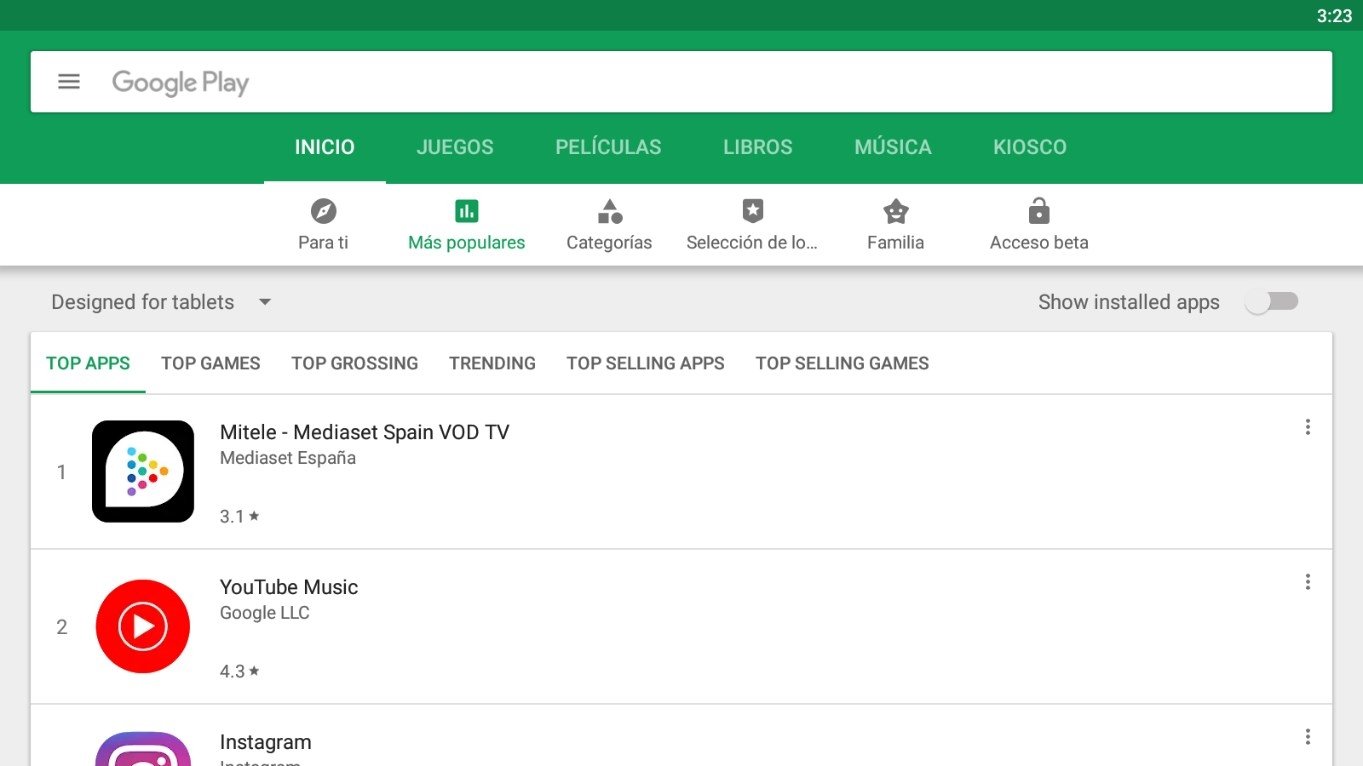The height and width of the screenshot is (766, 1363).
Task: Select the TOP APPS tab
Action: (88, 363)
